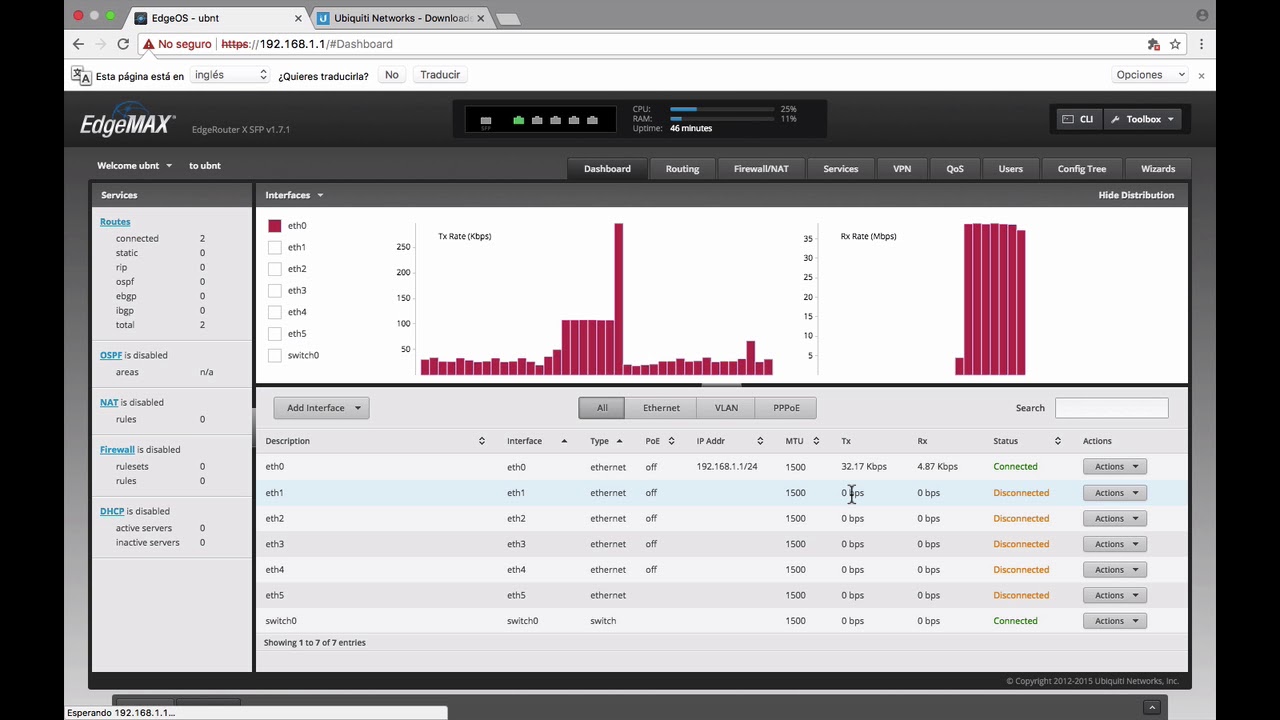Bookmark page with star icon
This screenshot has height=720, width=1280.
pos(1175,44)
